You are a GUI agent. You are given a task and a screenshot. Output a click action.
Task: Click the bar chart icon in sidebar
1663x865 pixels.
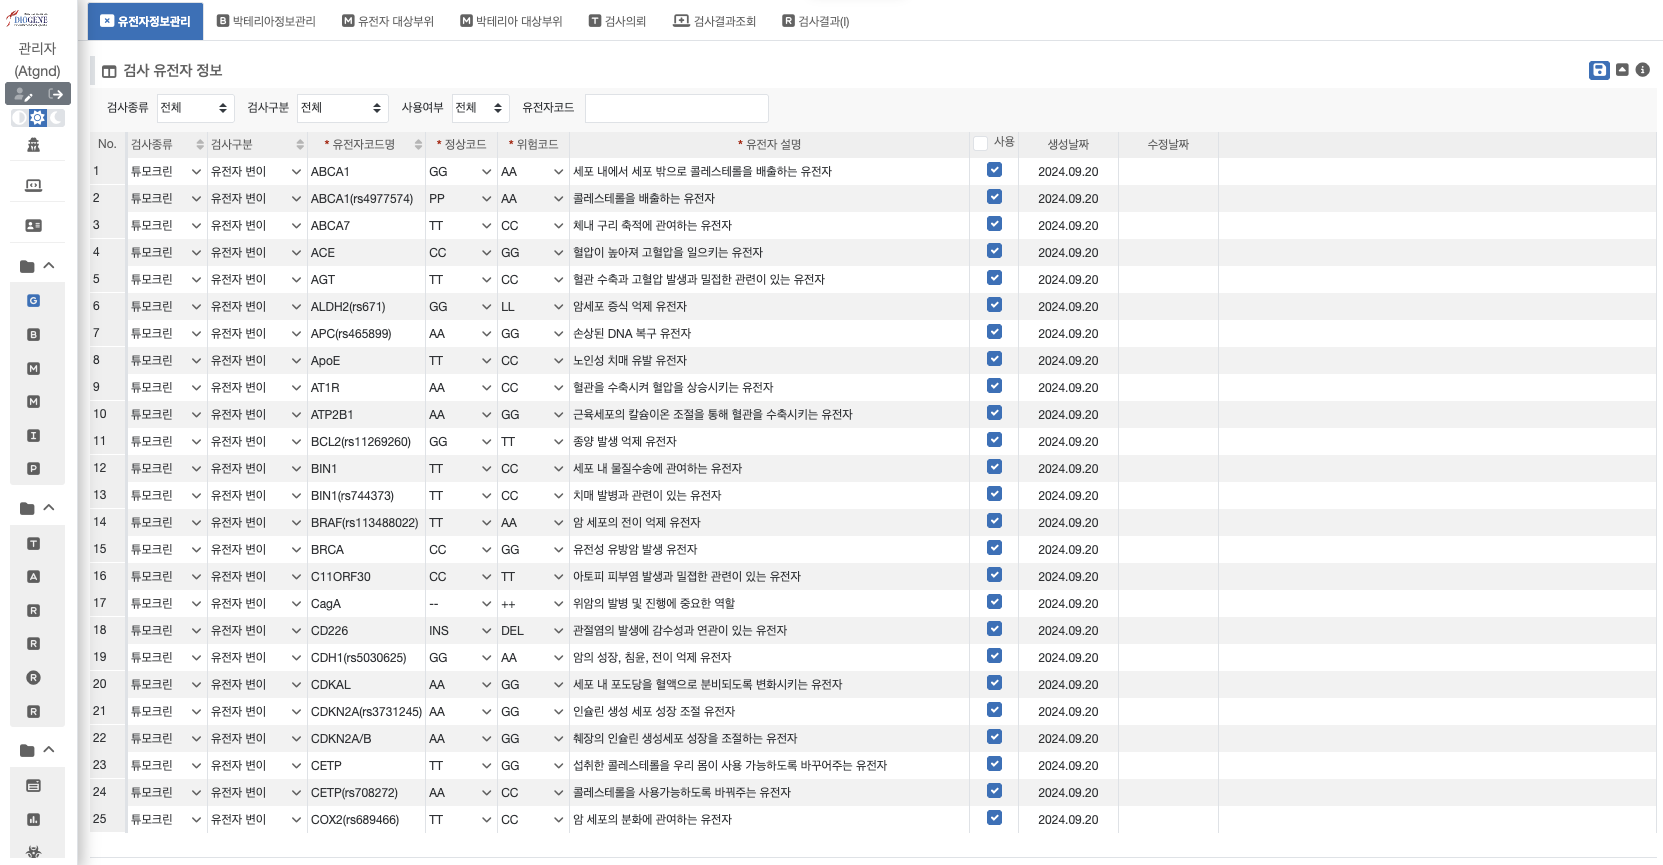[x=33, y=819]
